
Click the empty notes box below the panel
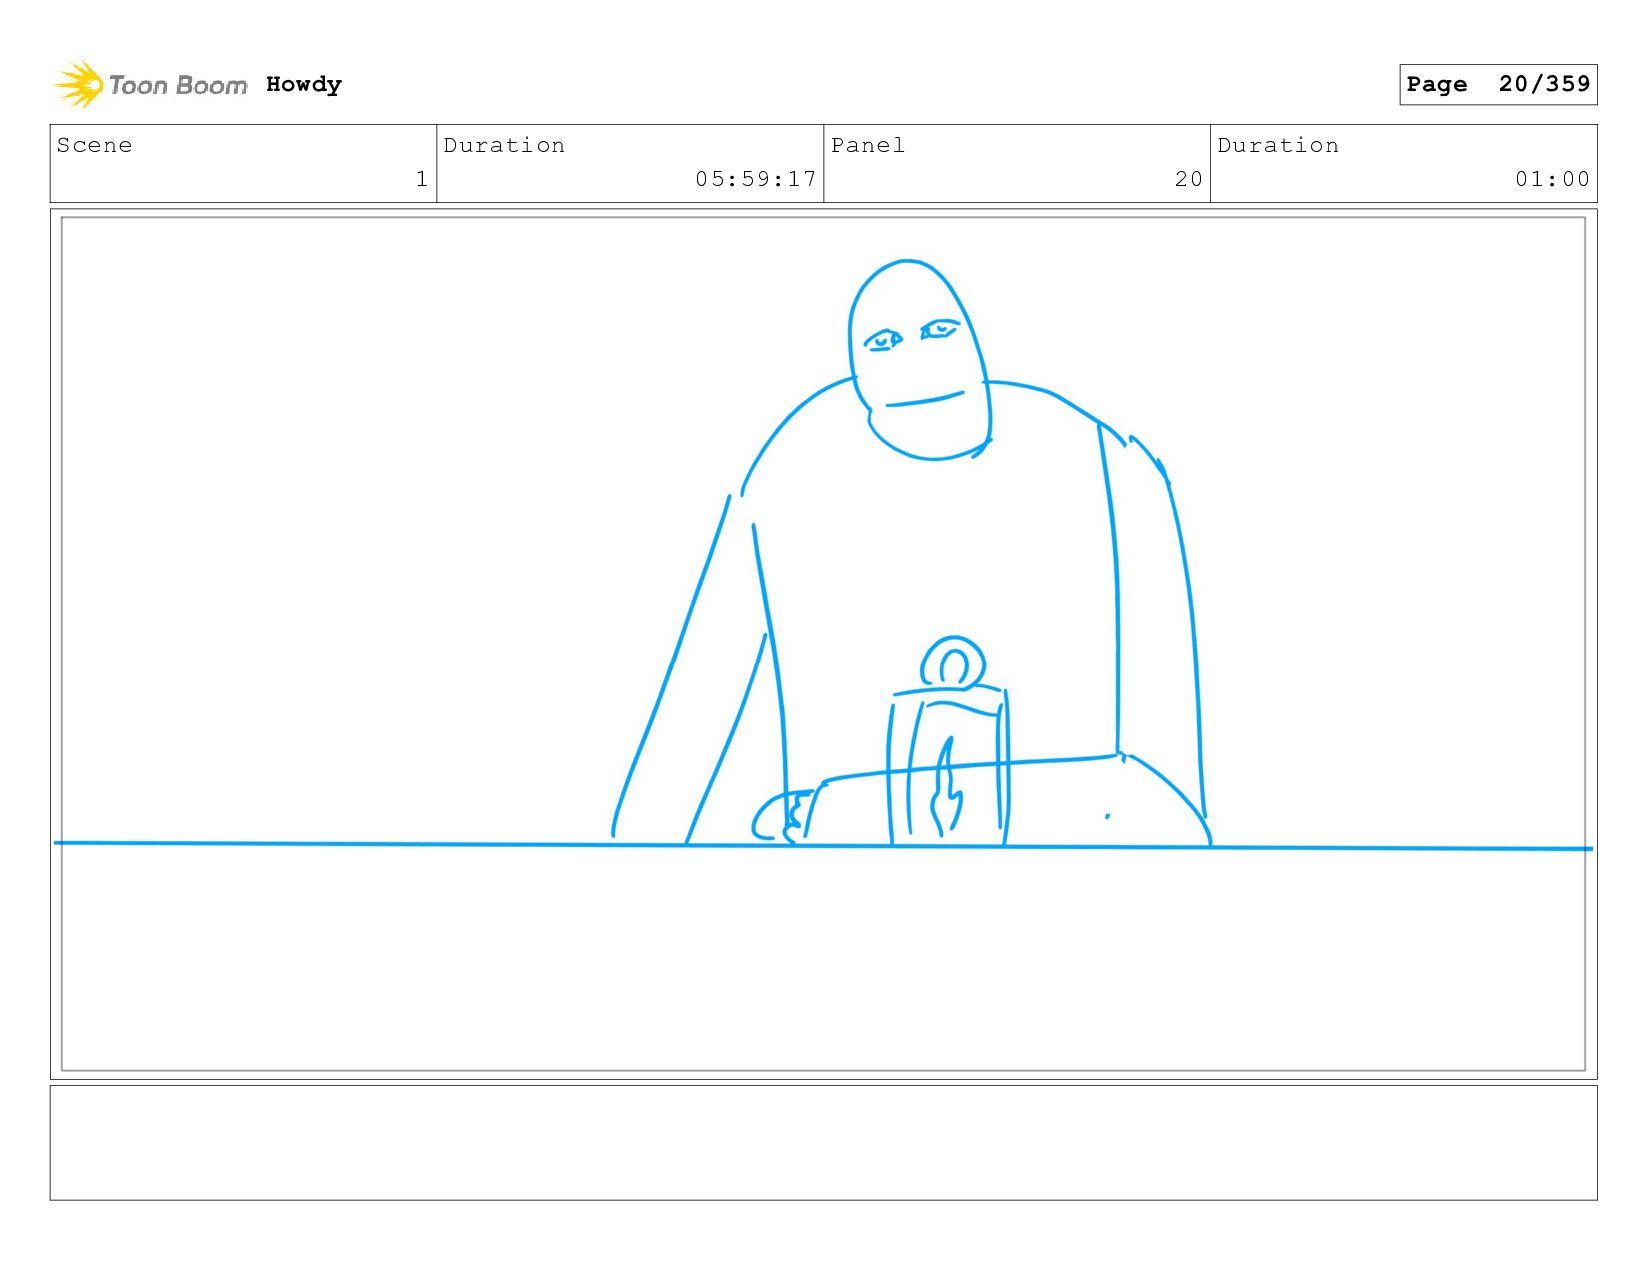[x=823, y=1143]
